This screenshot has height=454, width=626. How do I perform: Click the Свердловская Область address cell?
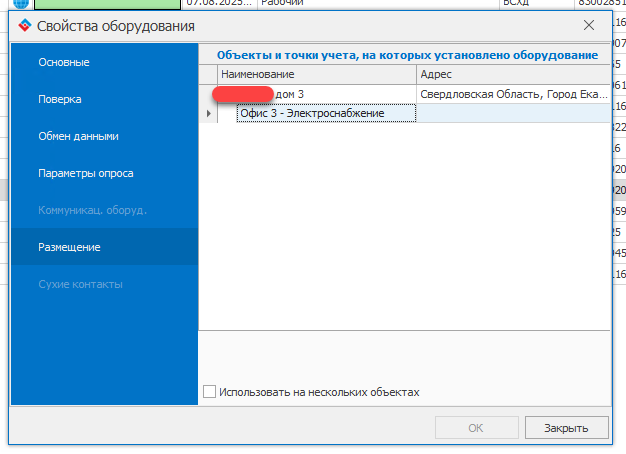(x=512, y=94)
